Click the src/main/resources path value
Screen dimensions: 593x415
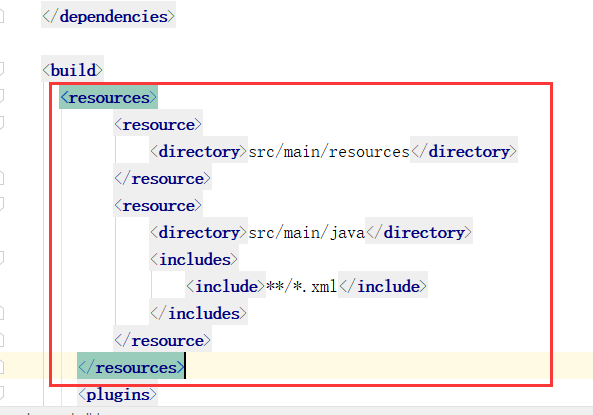tap(329, 152)
